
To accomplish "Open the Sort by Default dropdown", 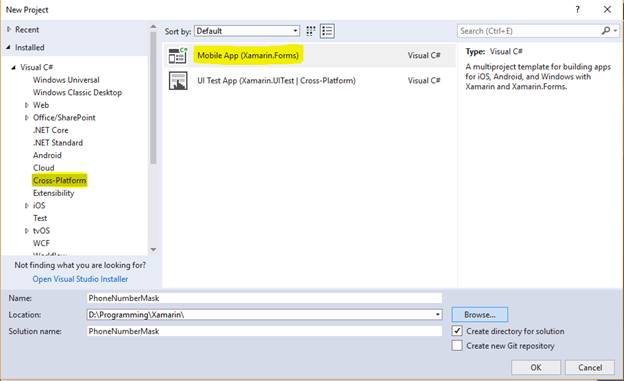I will (x=247, y=31).
